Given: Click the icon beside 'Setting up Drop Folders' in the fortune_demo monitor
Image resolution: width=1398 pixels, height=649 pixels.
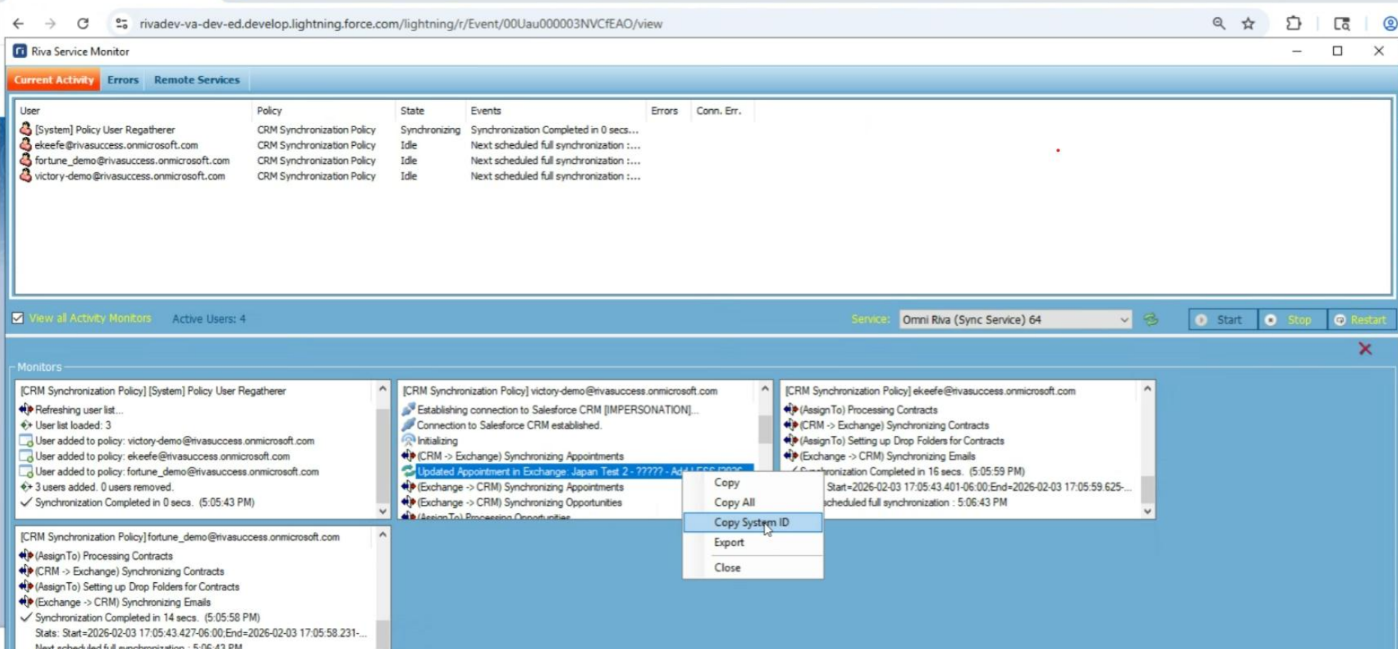Looking at the screenshot, I should (26, 587).
